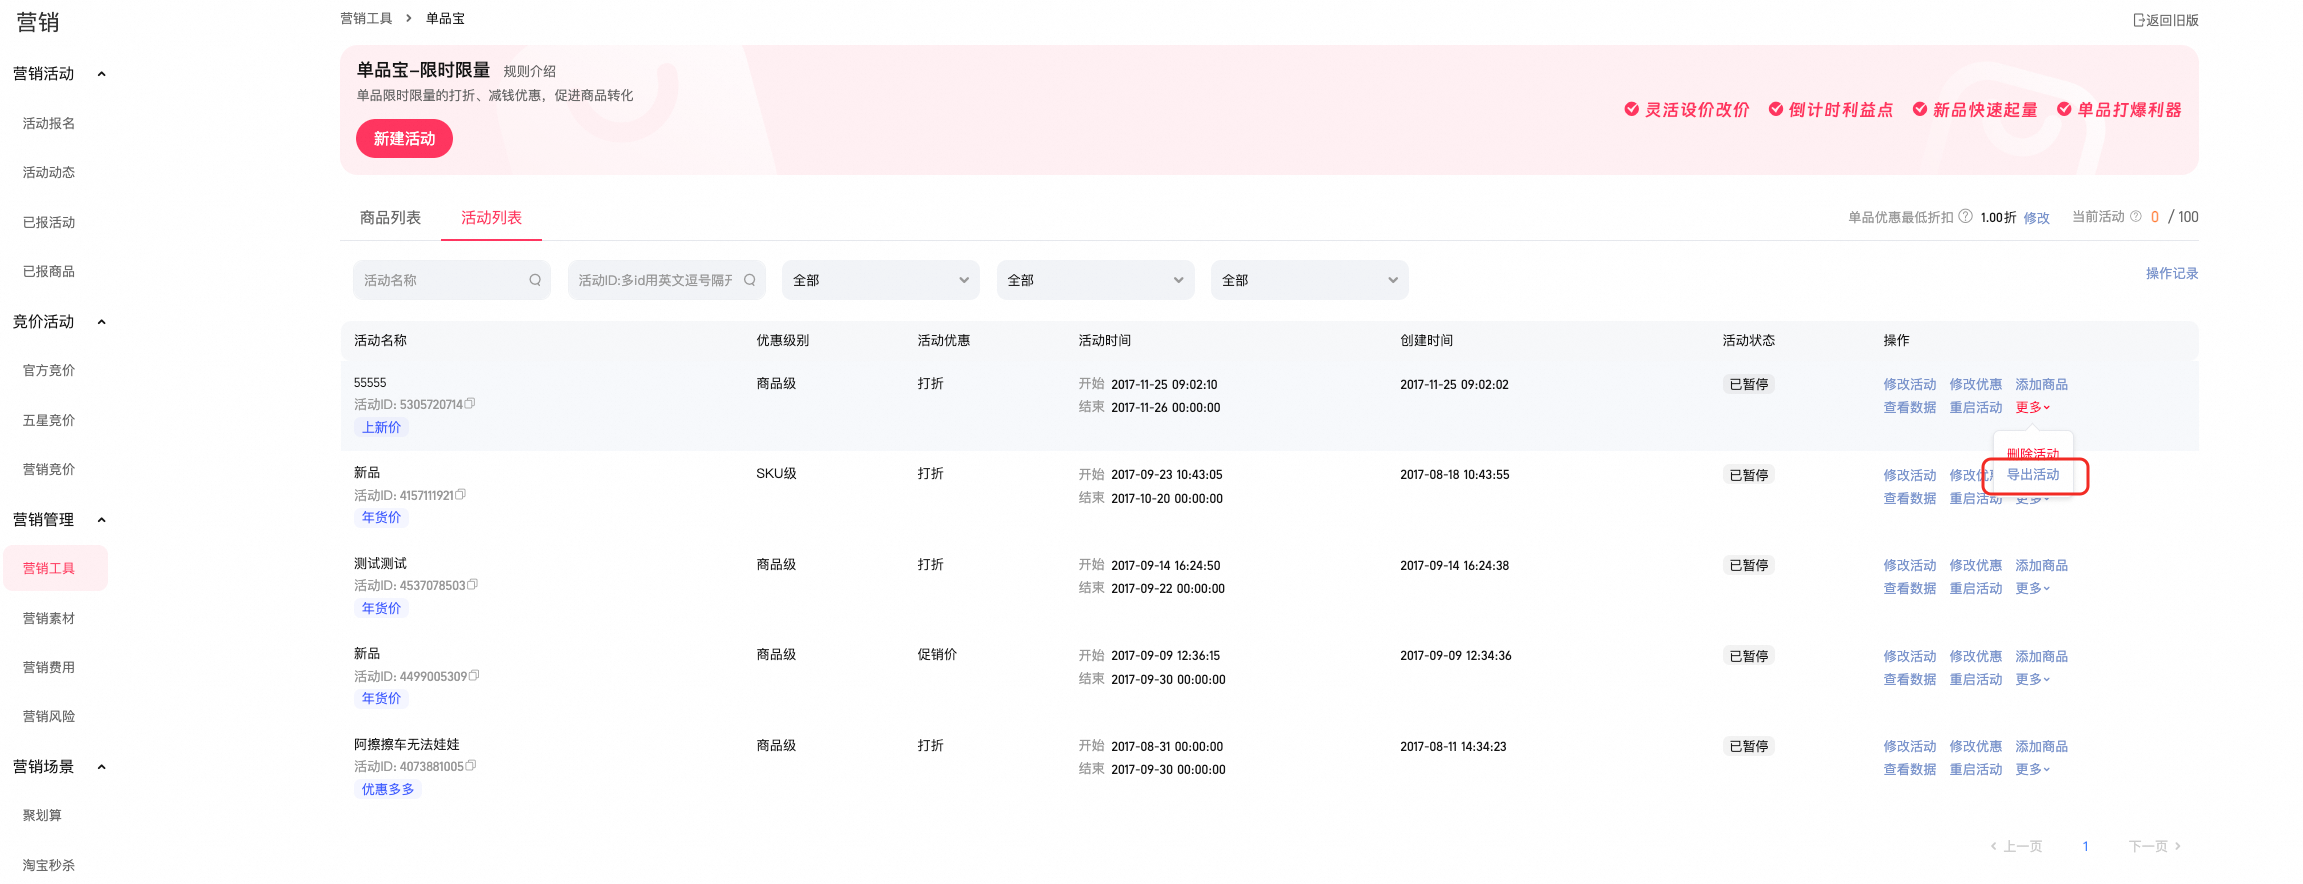This screenshot has height=884, width=2303.
Task: Click 上新价 tag under activity 55555
Action: (x=381, y=427)
